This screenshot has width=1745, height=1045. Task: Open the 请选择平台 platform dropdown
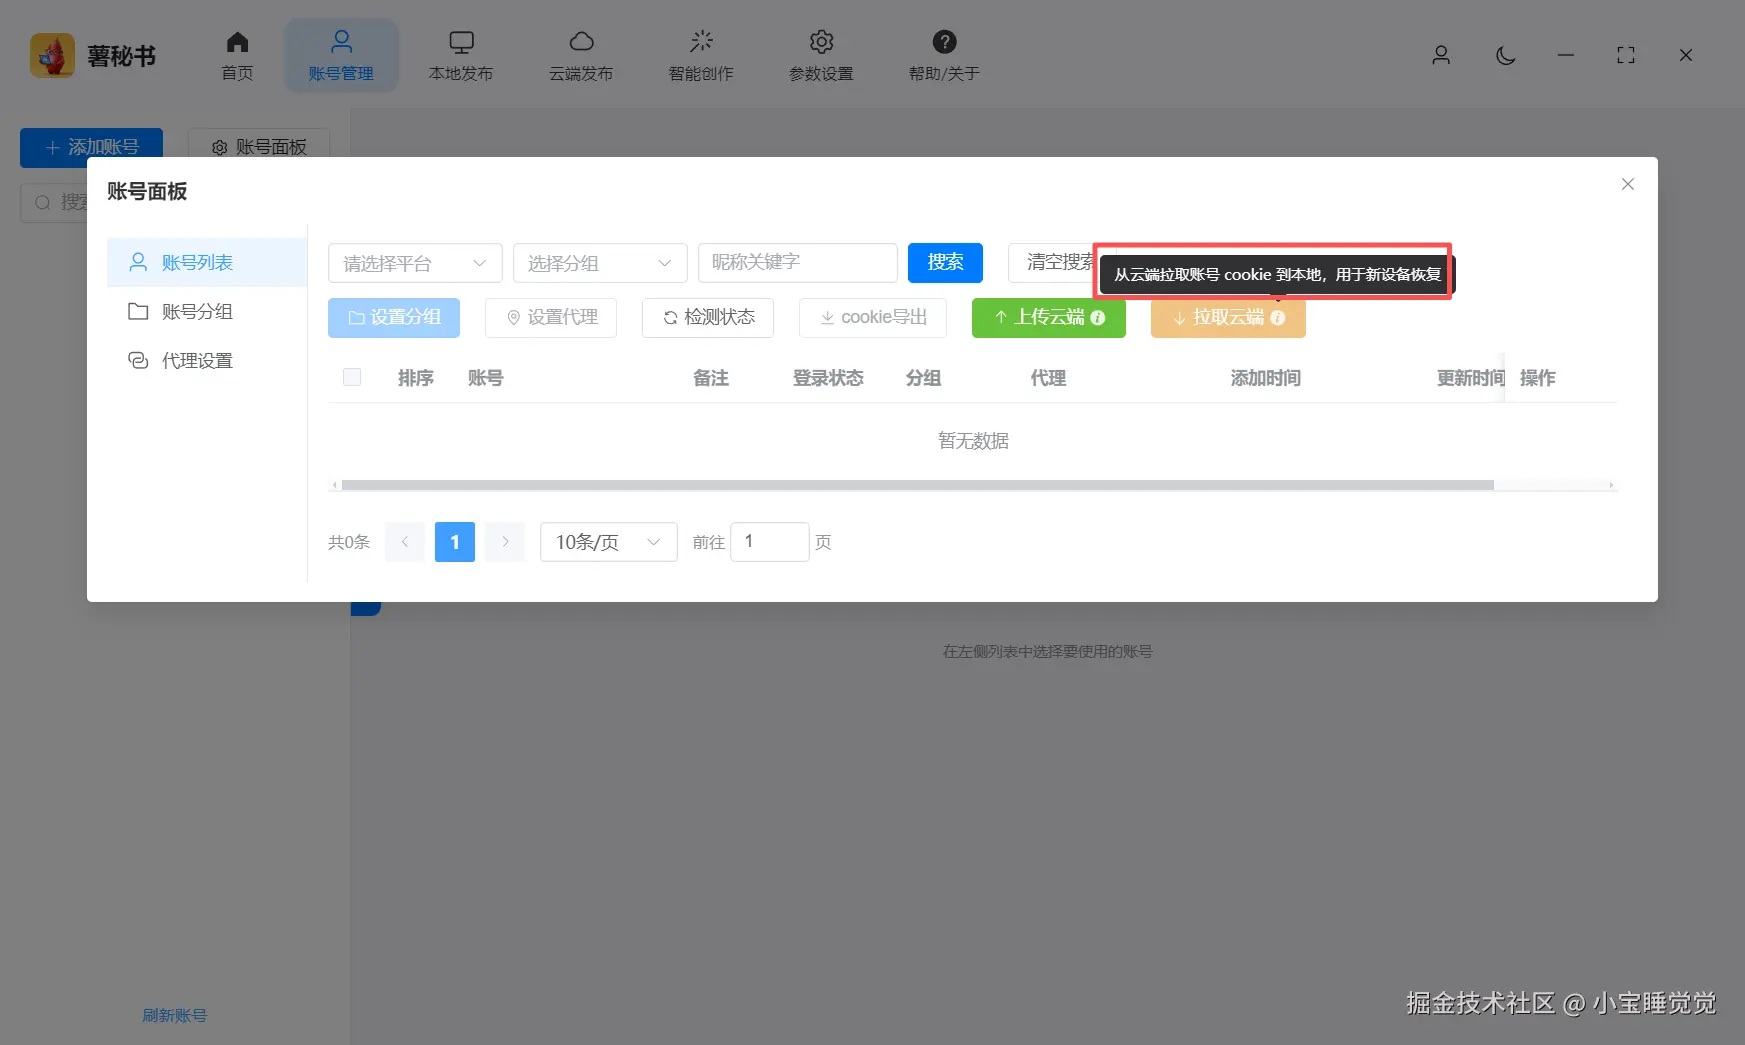pos(414,263)
